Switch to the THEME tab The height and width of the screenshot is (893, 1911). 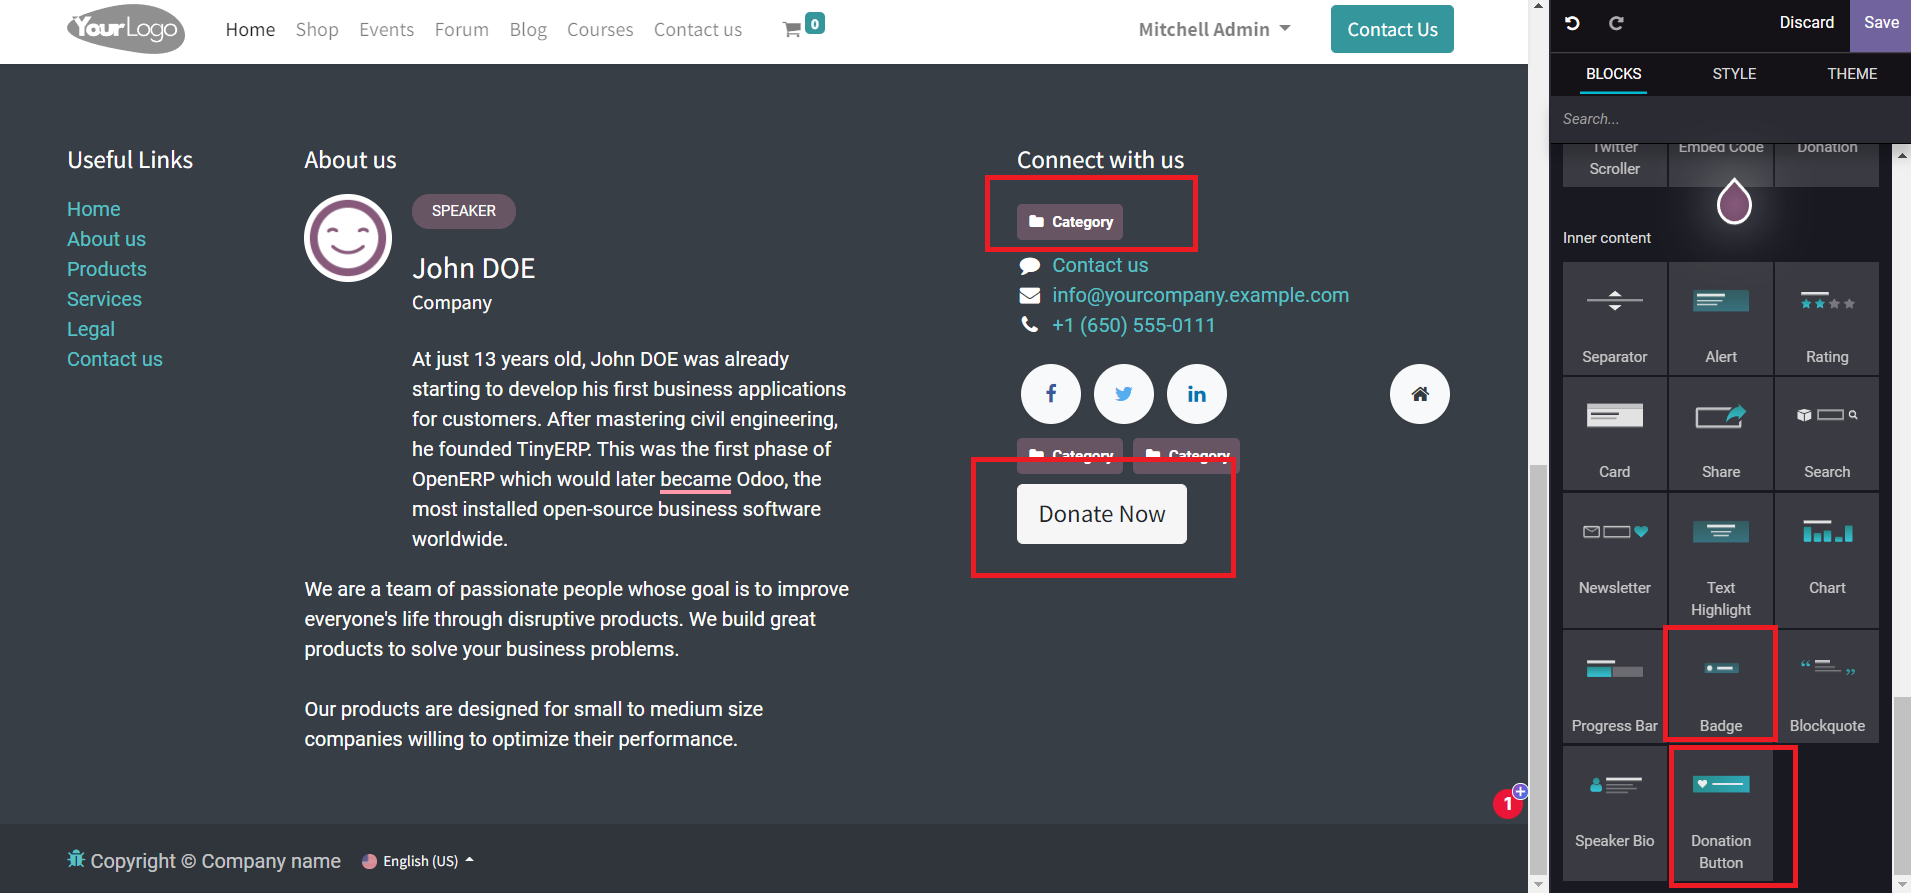point(1851,74)
